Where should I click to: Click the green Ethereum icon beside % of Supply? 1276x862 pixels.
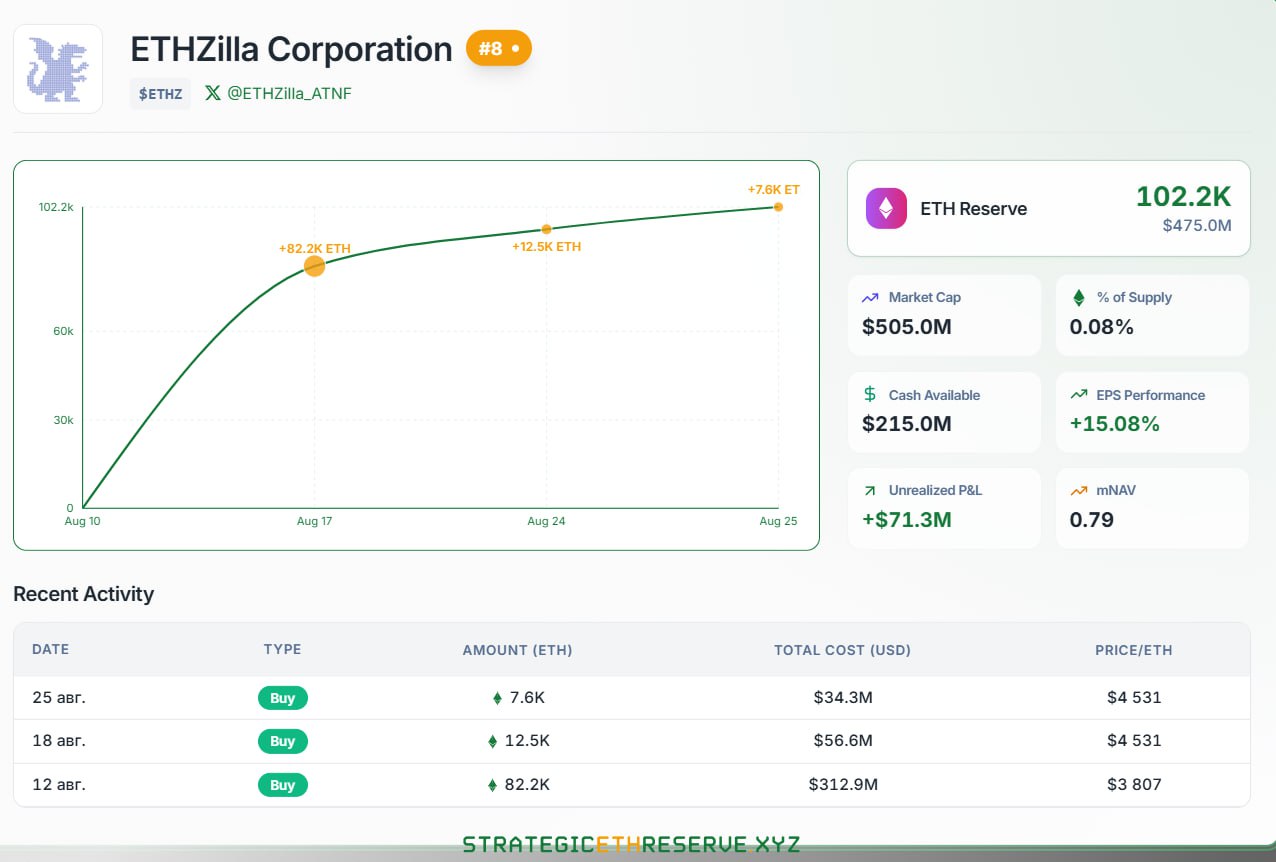click(x=1078, y=298)
